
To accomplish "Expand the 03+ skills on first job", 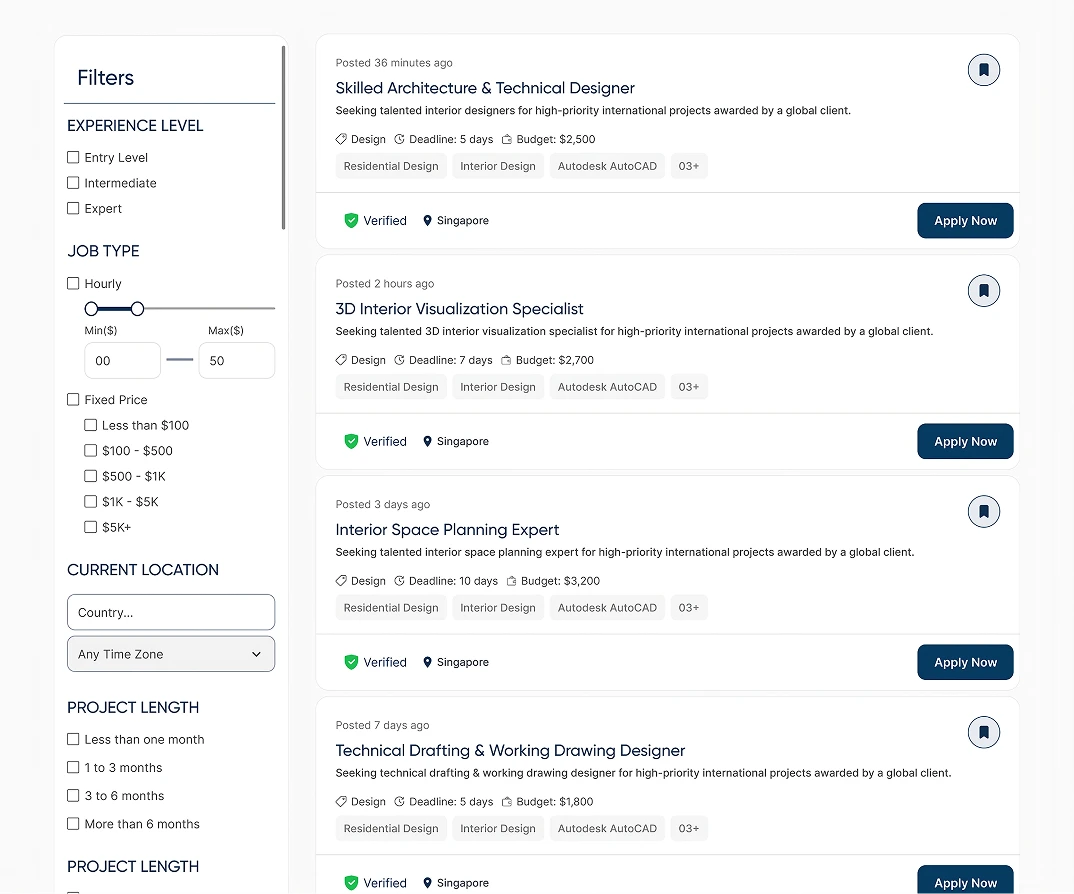I will [689, 167].
